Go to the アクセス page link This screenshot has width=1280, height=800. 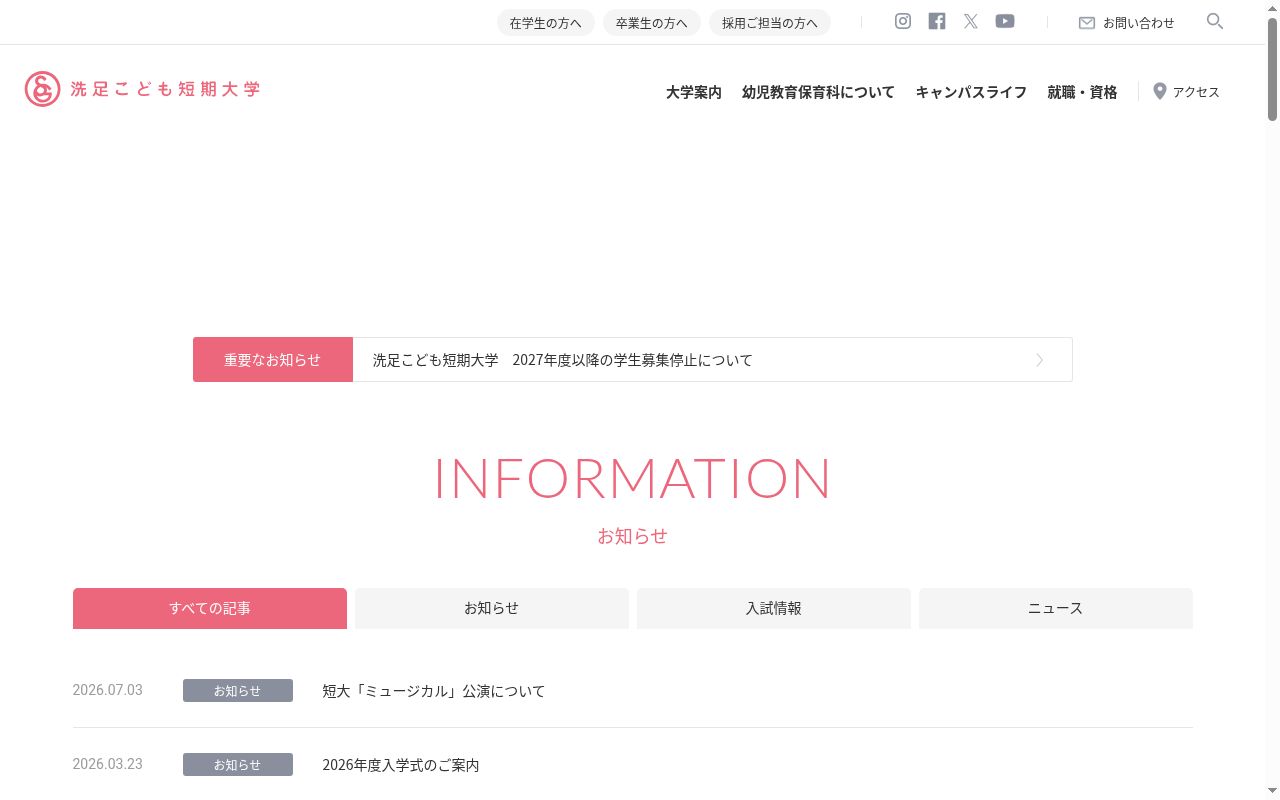[1196, 92]
